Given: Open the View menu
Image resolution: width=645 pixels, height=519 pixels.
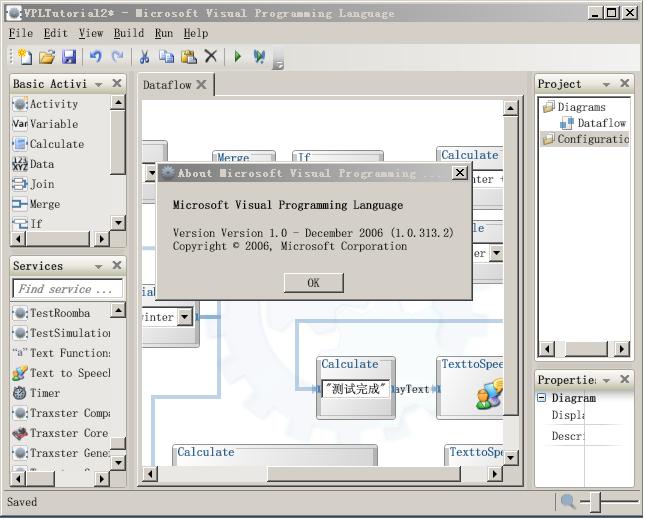Looking at the screenshot, I should (91, 33).
